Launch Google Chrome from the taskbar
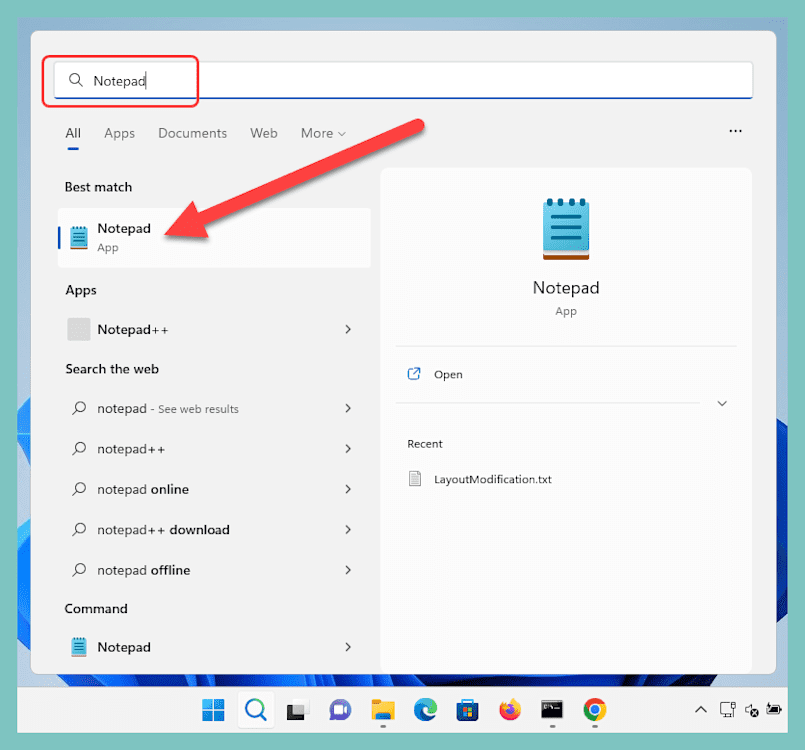 pos(594,710)
